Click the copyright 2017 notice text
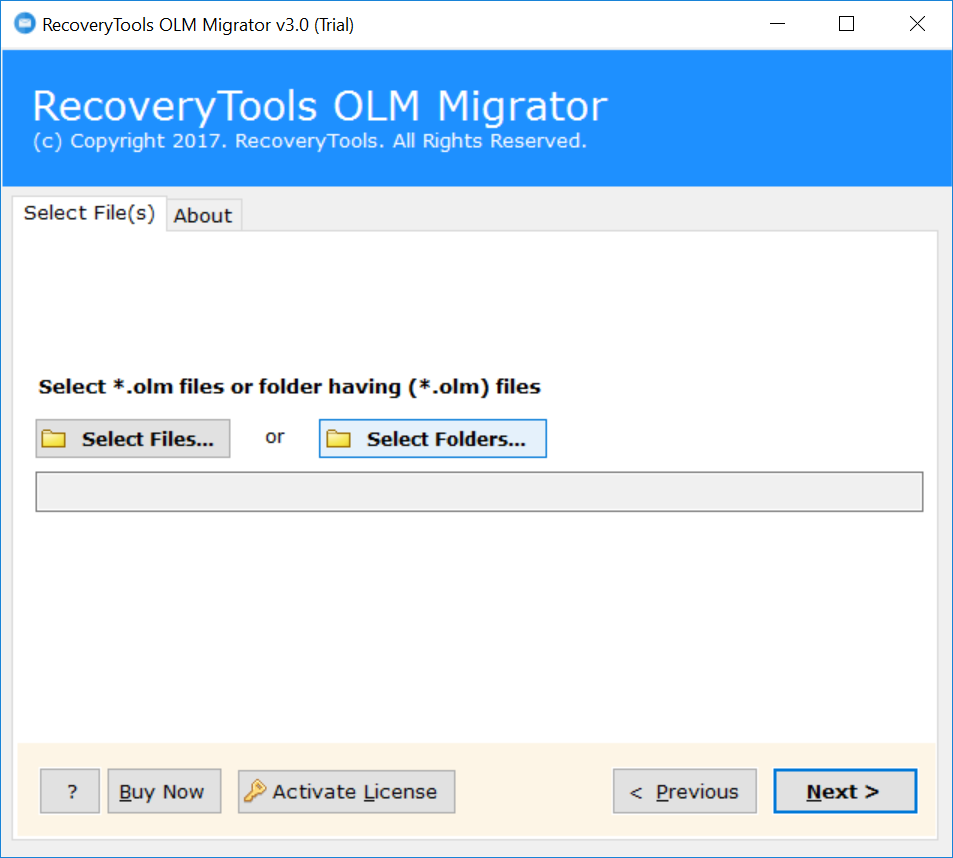Viewport: 953px width, 858px height. click(309, 141)
